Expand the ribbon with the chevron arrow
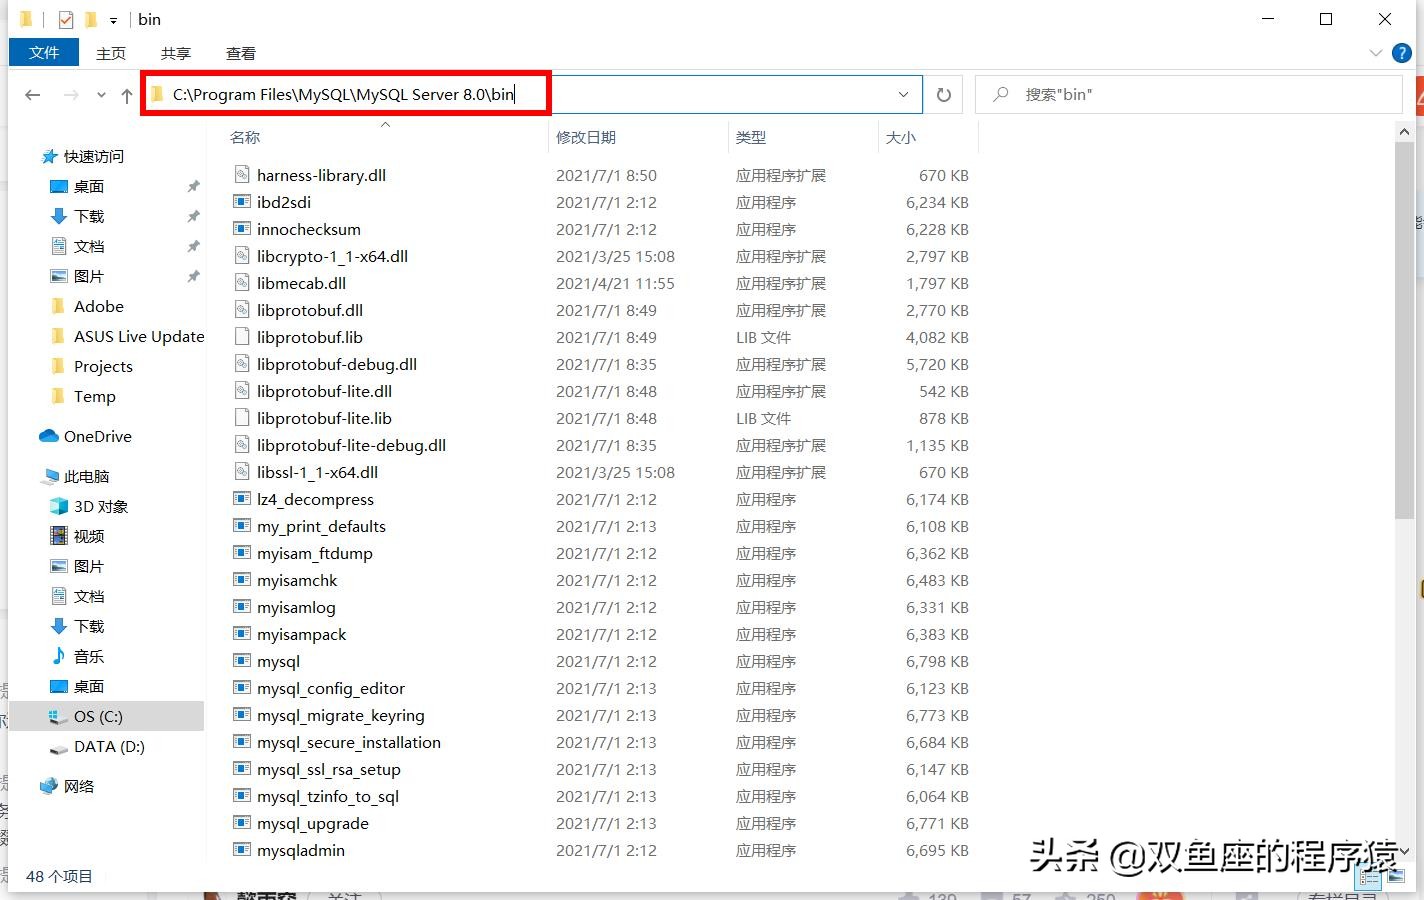This screenshot has width=1424, height=900. click(x=1377, y=53)
